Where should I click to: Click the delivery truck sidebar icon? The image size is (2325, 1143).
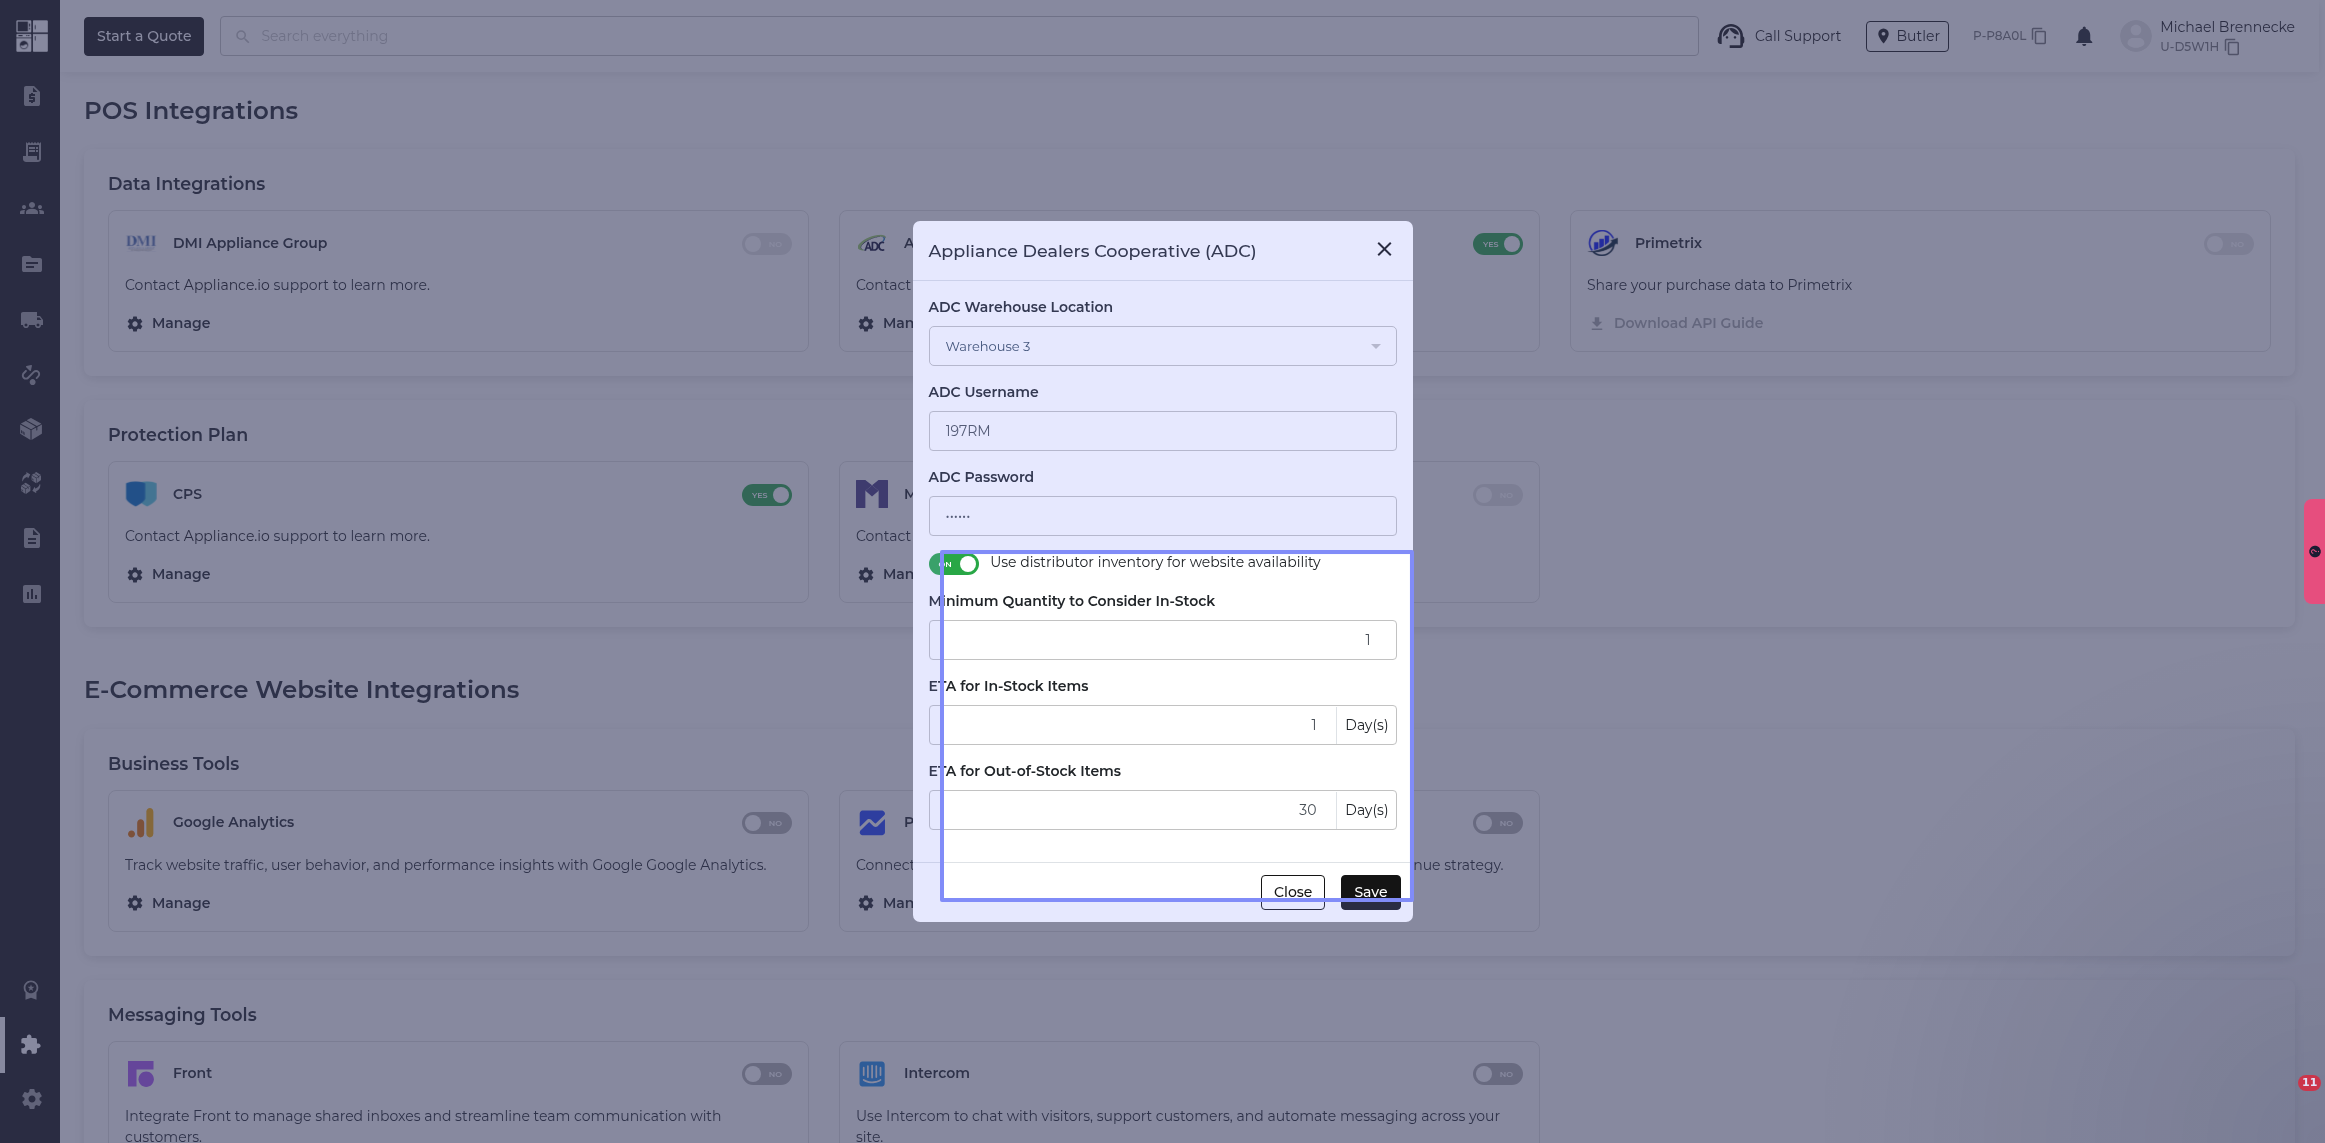tap(31, 320)
